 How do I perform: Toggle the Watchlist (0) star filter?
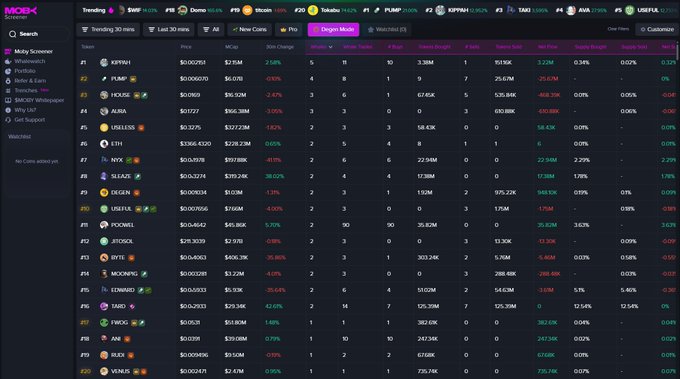coord(387,29)
